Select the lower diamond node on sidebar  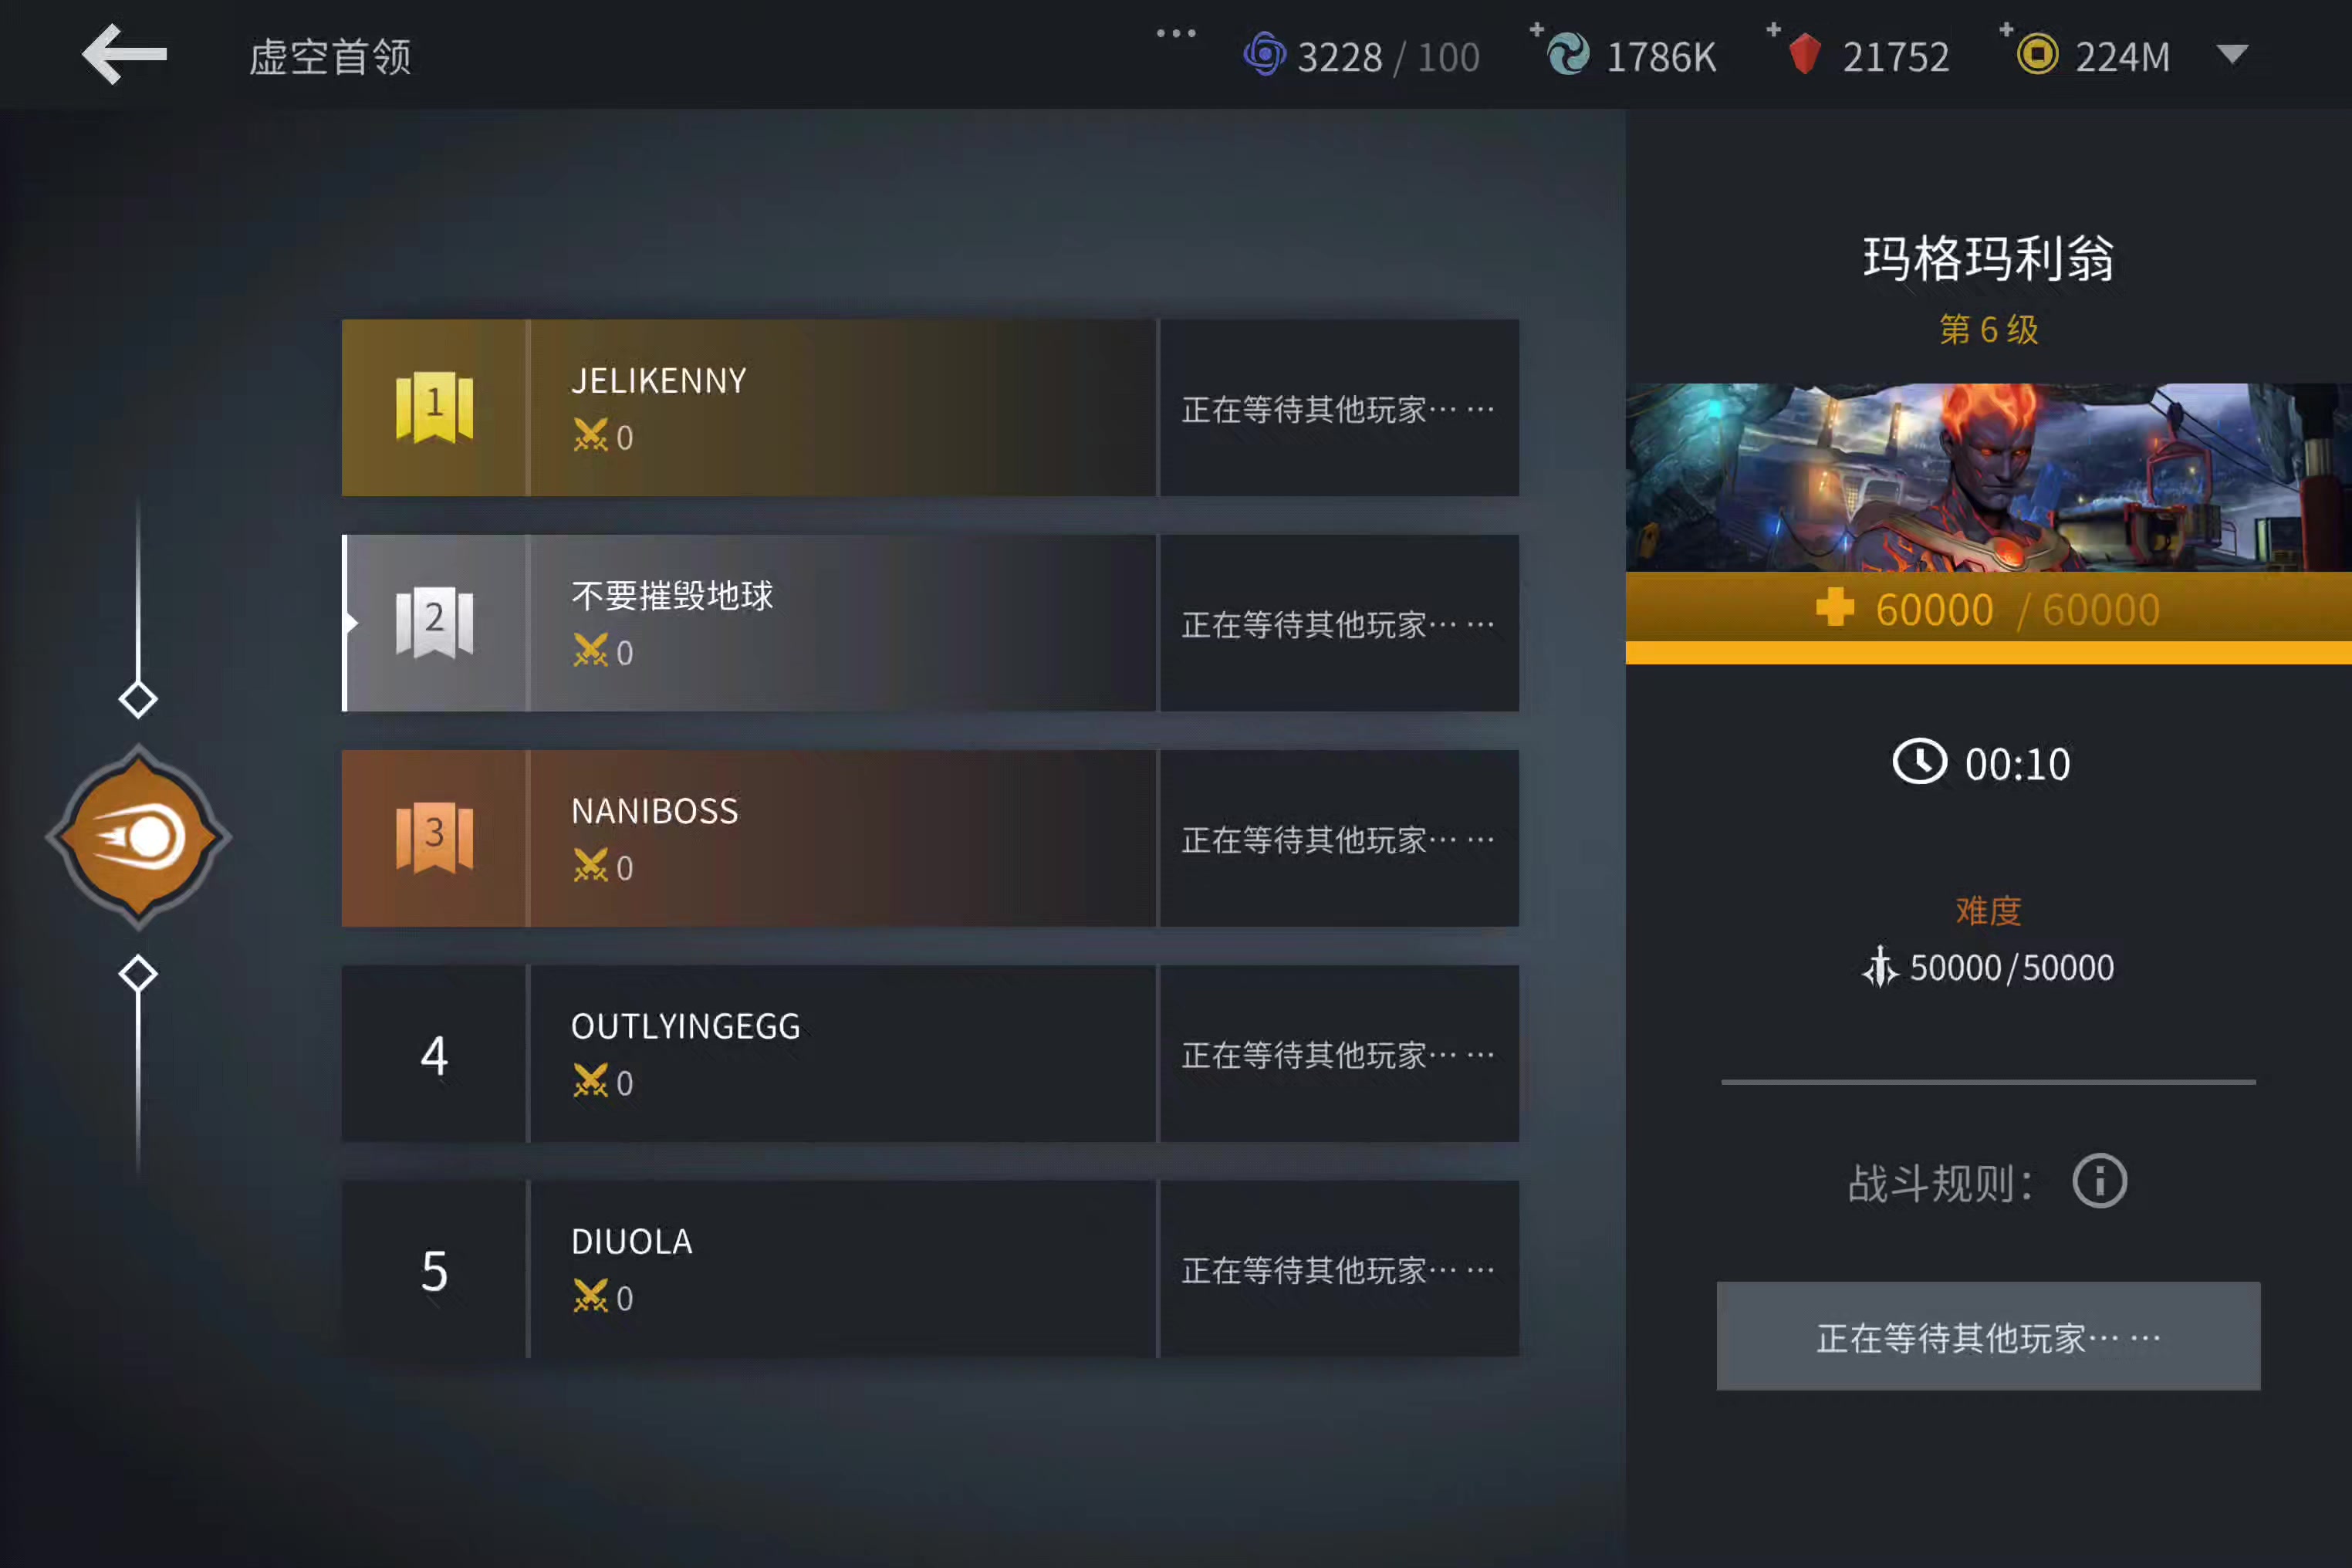(138, 973)
